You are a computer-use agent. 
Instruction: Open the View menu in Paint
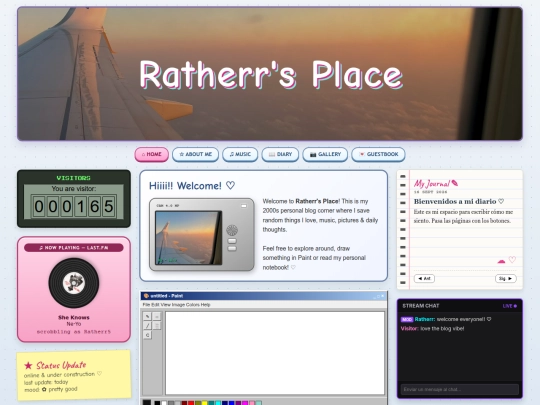(166, 305)
